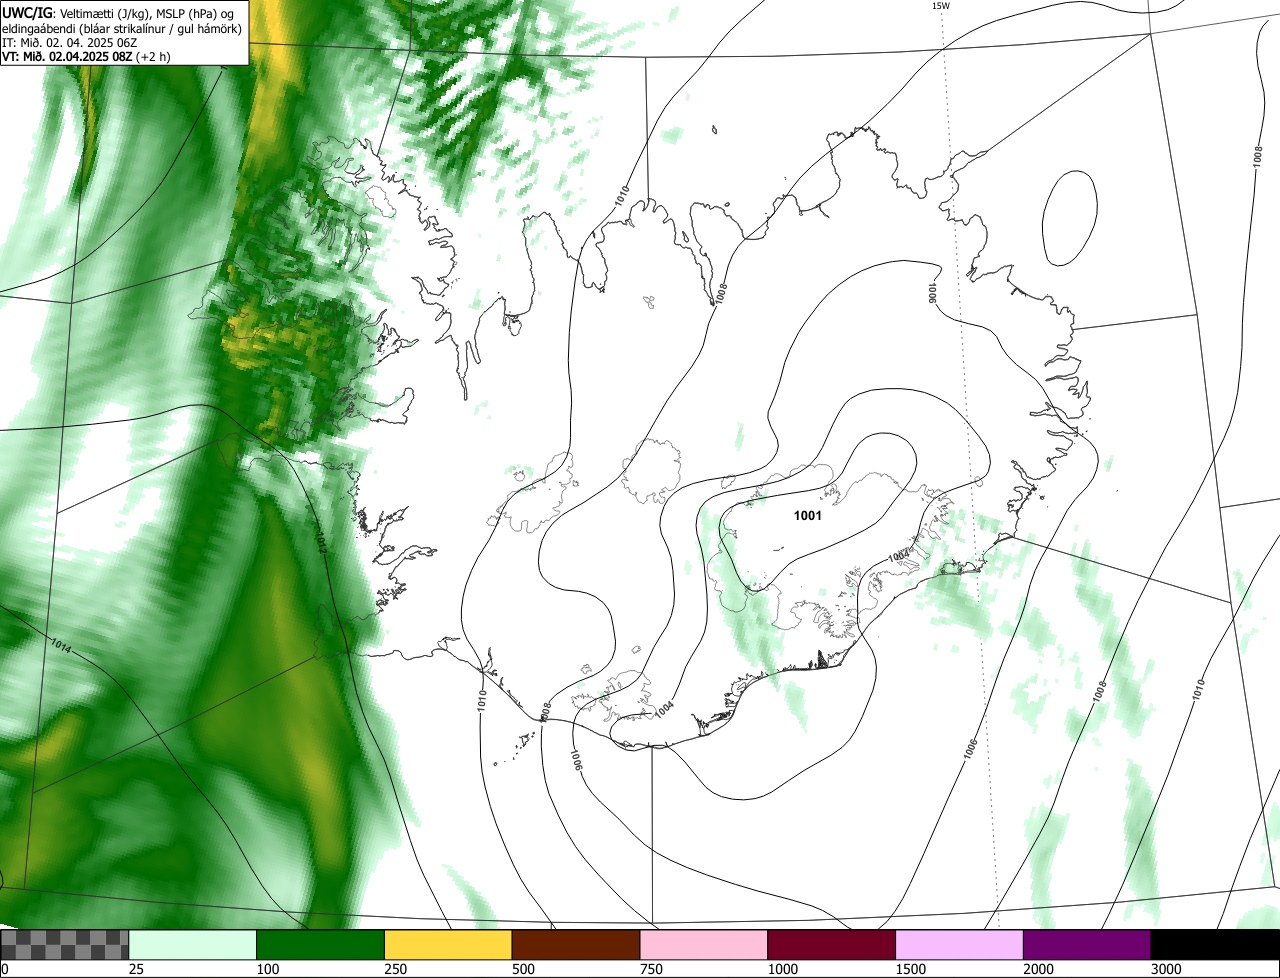1280x978 pixels.
Task: Click the black above-3000 legend swatch
Action: coord(1215,945)
